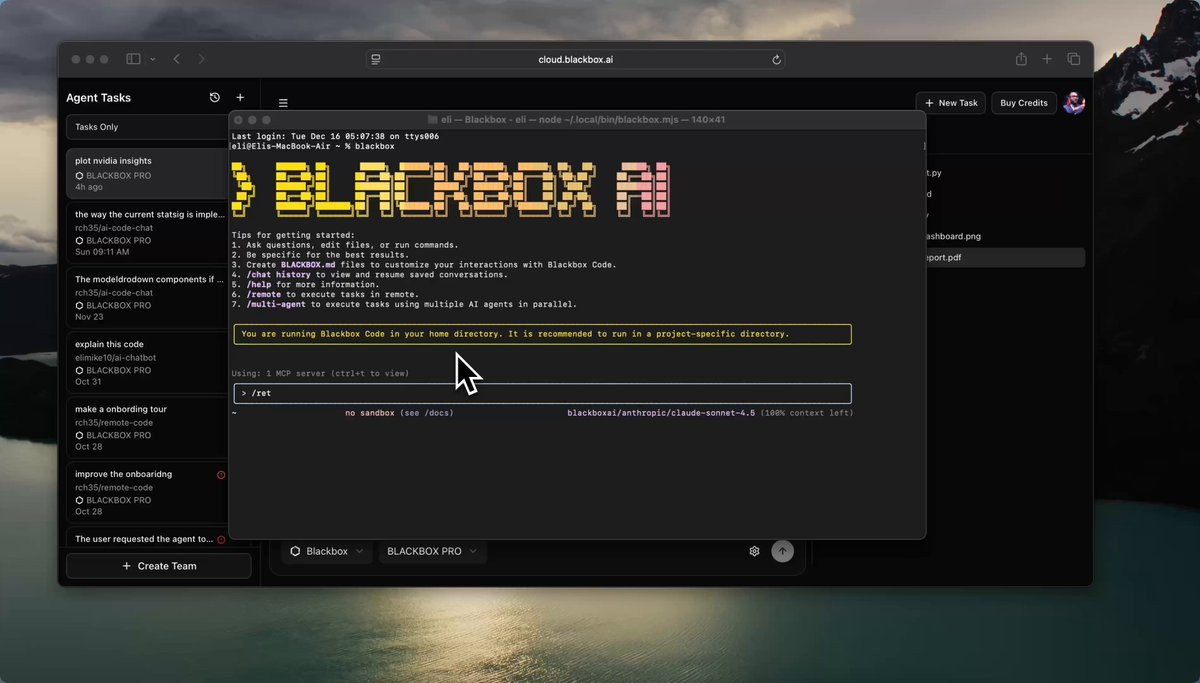This screenshot has width=1200, height=683.
Task: Click the '/help' command in tips
Action: [x=259, y=284]
